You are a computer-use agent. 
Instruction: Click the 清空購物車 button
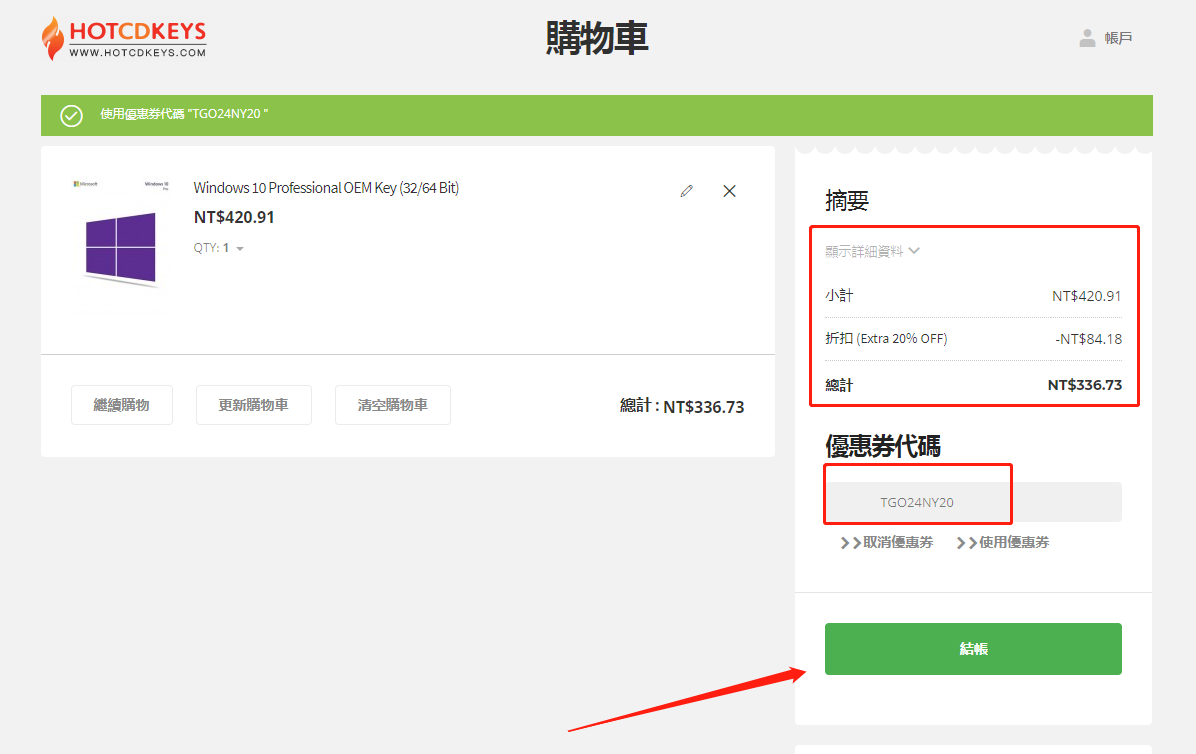pos(393,405)
